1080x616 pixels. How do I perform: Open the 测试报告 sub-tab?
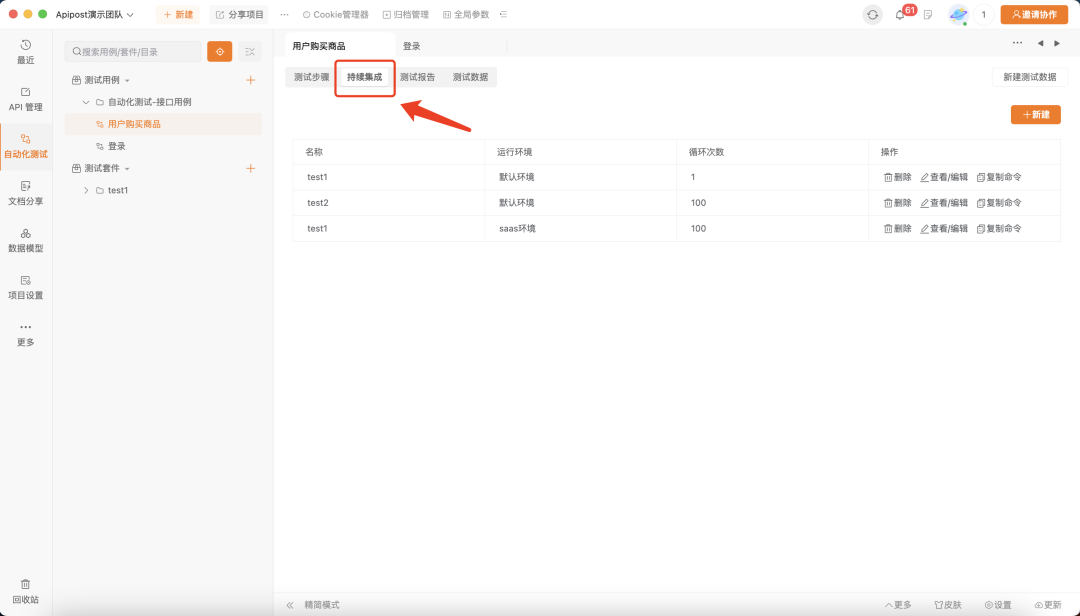[x=417, y=77]
